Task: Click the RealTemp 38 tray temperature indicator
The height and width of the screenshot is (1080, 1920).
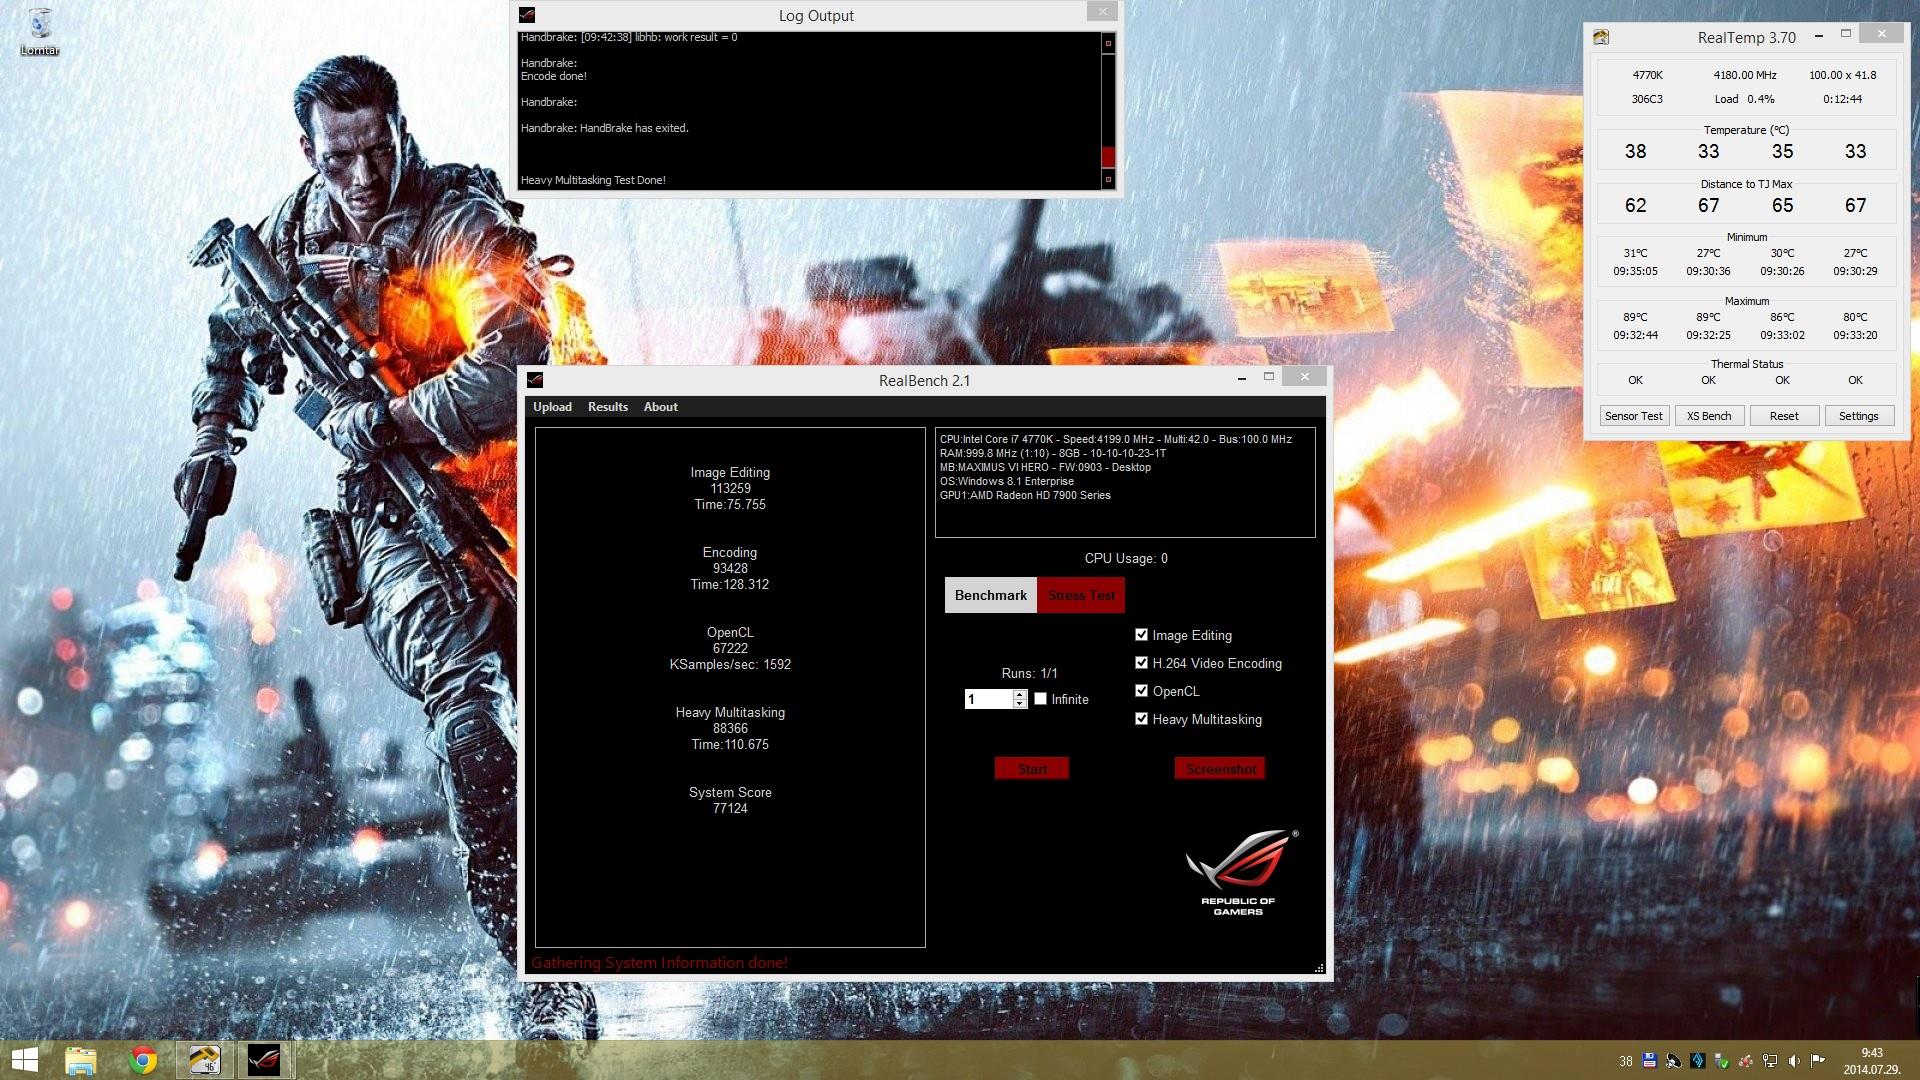Action: point(1626,1061)
